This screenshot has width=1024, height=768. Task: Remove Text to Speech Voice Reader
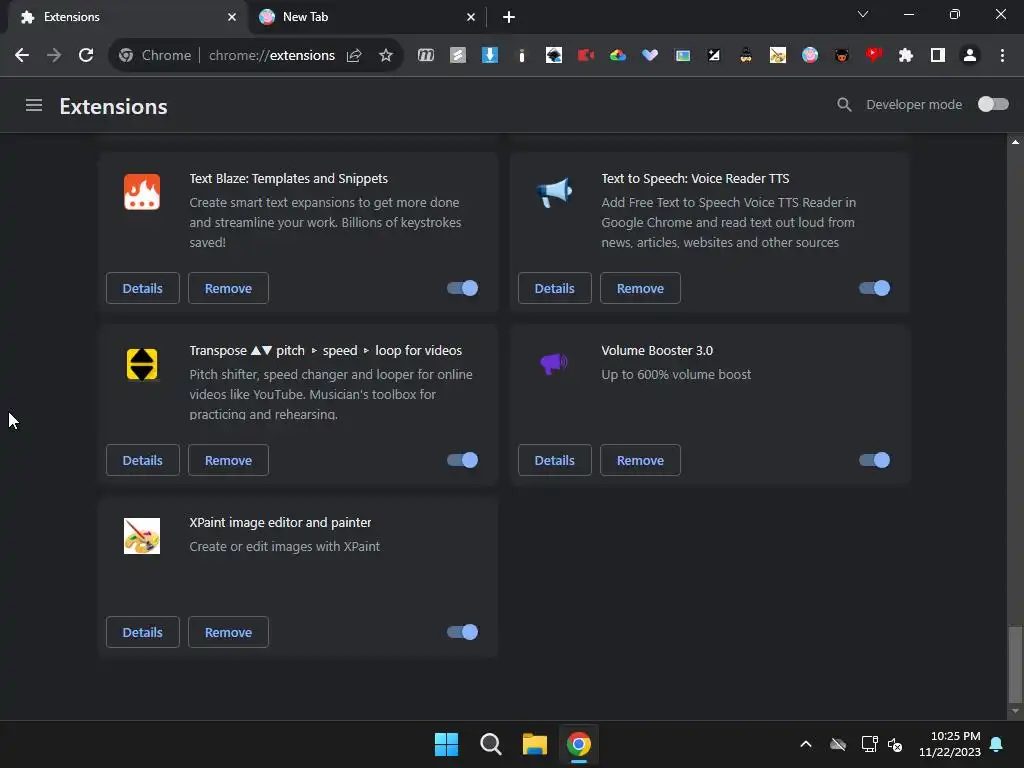(x=640, y=288)
